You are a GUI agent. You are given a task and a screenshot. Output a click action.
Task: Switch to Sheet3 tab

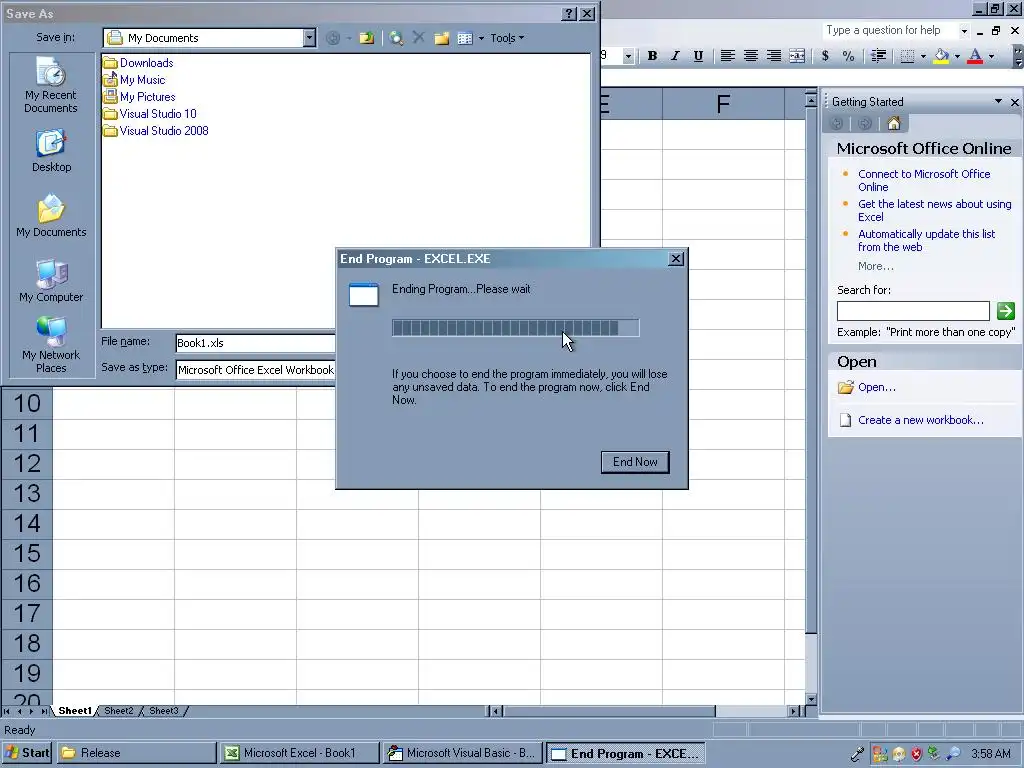tap(163, 711)
